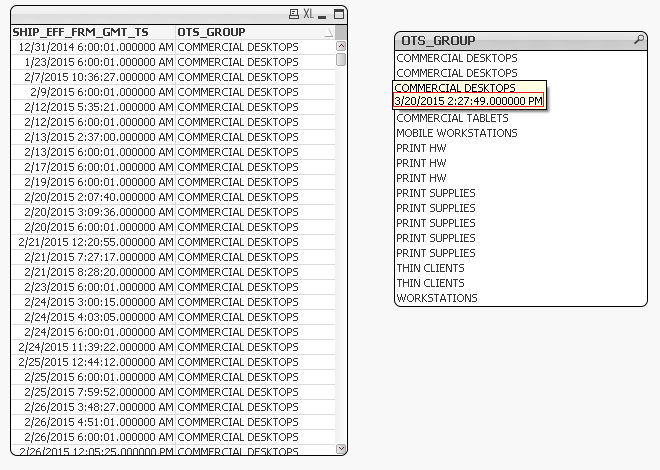The image size is (660, 470).
Task: Click timestamp 2/25/2015 6:00:01.000000 AM
Action: coord(99,377)
